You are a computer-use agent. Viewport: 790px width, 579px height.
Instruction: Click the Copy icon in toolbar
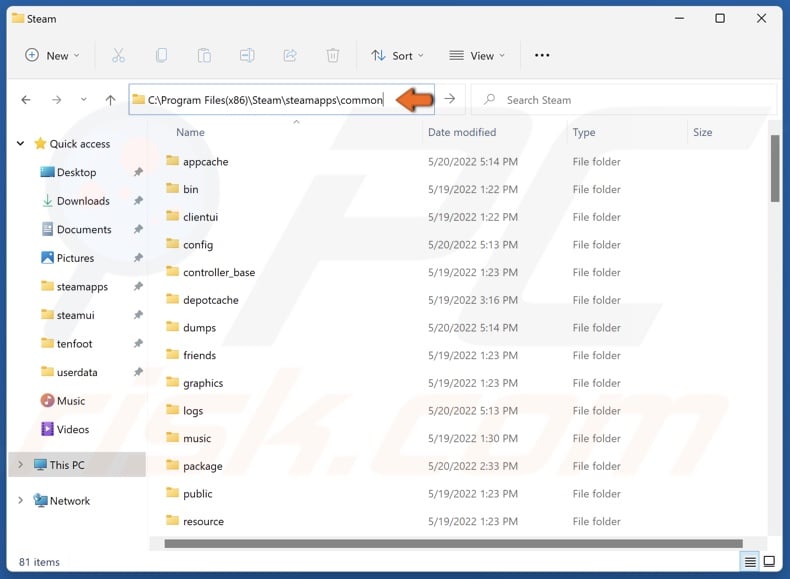[161, 55]
